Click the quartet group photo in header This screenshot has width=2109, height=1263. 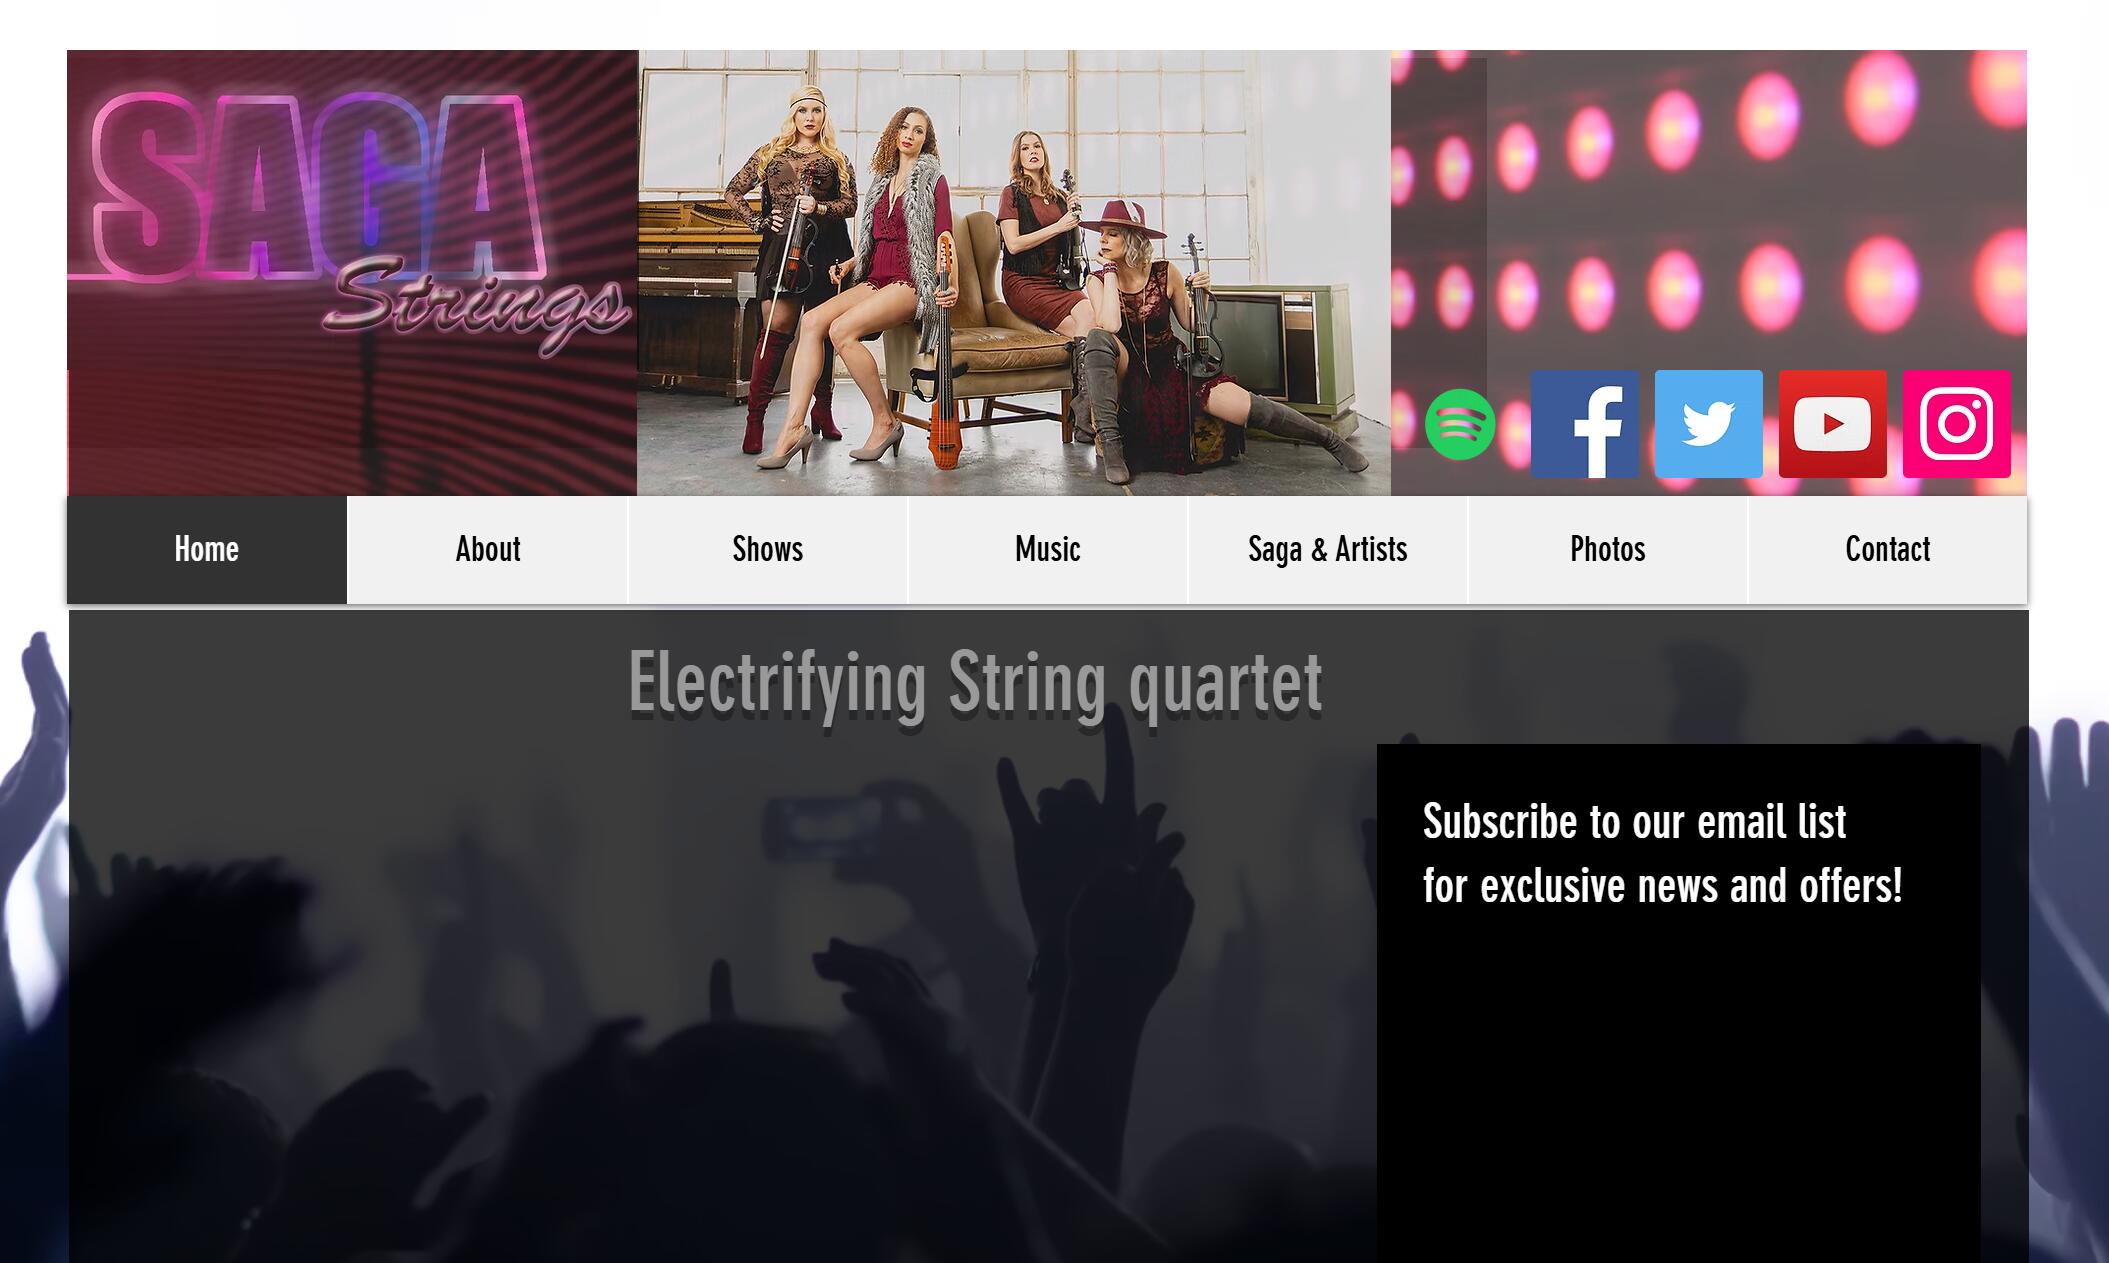[x=1014, y=273]
